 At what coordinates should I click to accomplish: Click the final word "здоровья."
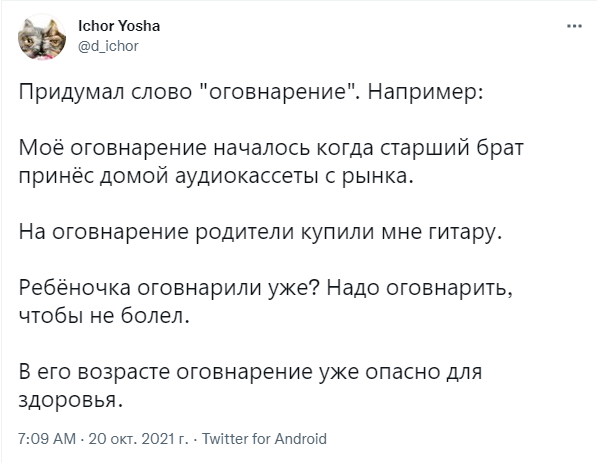(71, 400)
